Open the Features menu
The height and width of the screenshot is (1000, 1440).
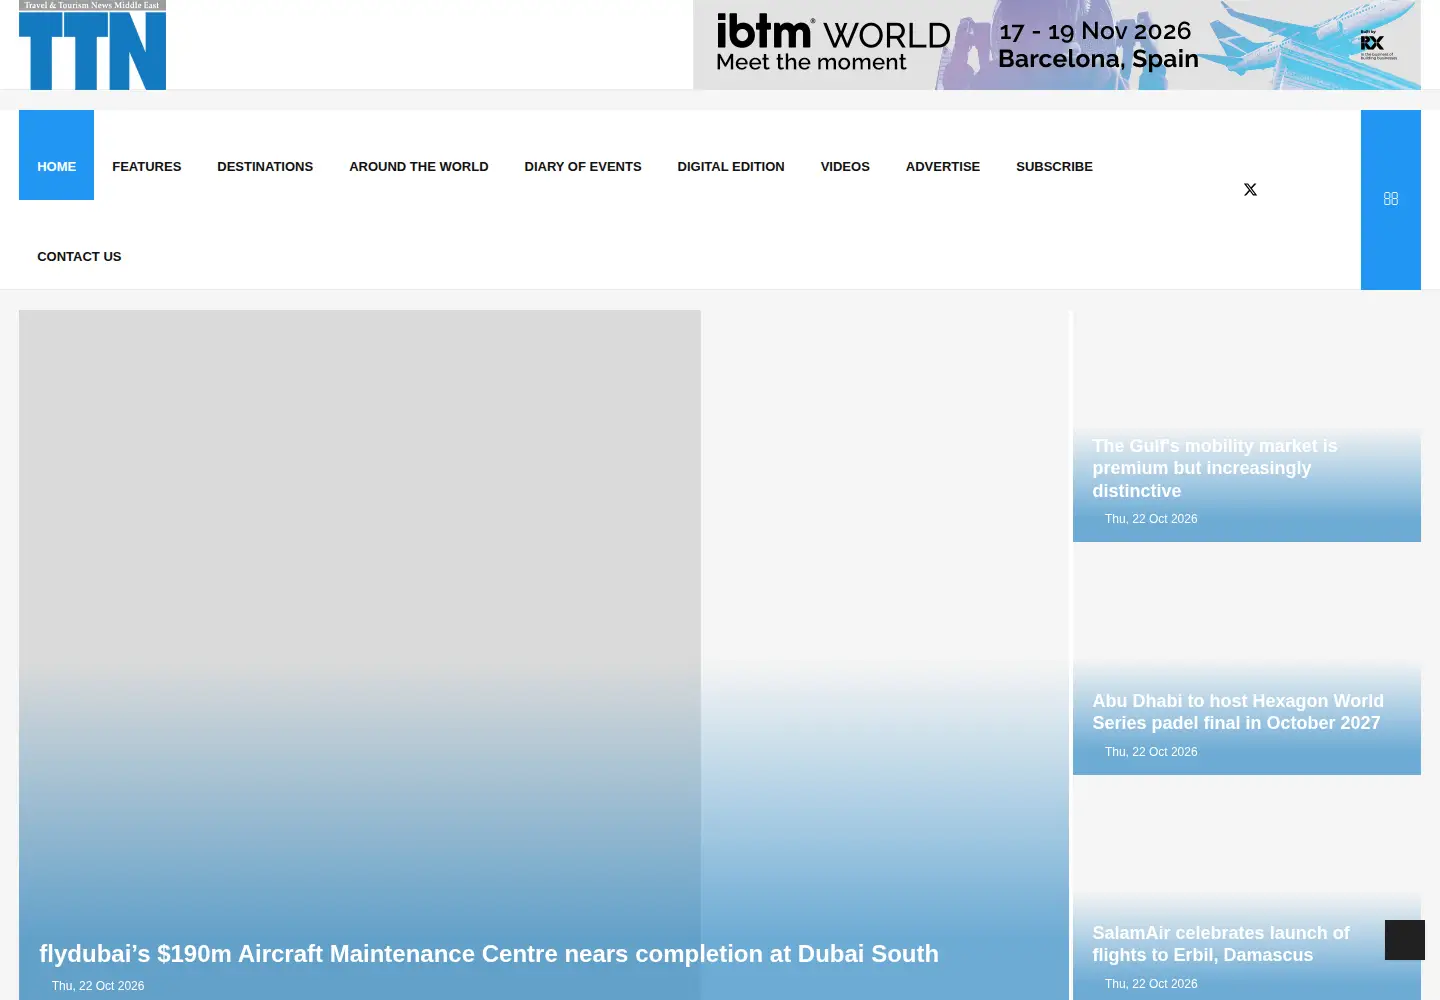pos(147,166)
